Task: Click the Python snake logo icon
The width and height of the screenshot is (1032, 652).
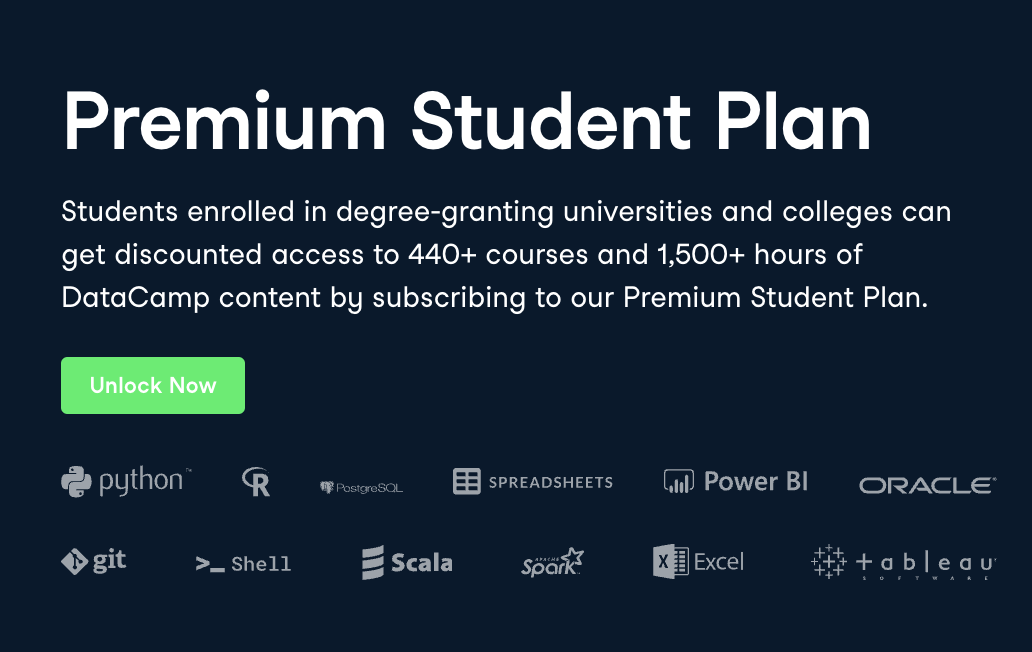Action: (77, 481)
